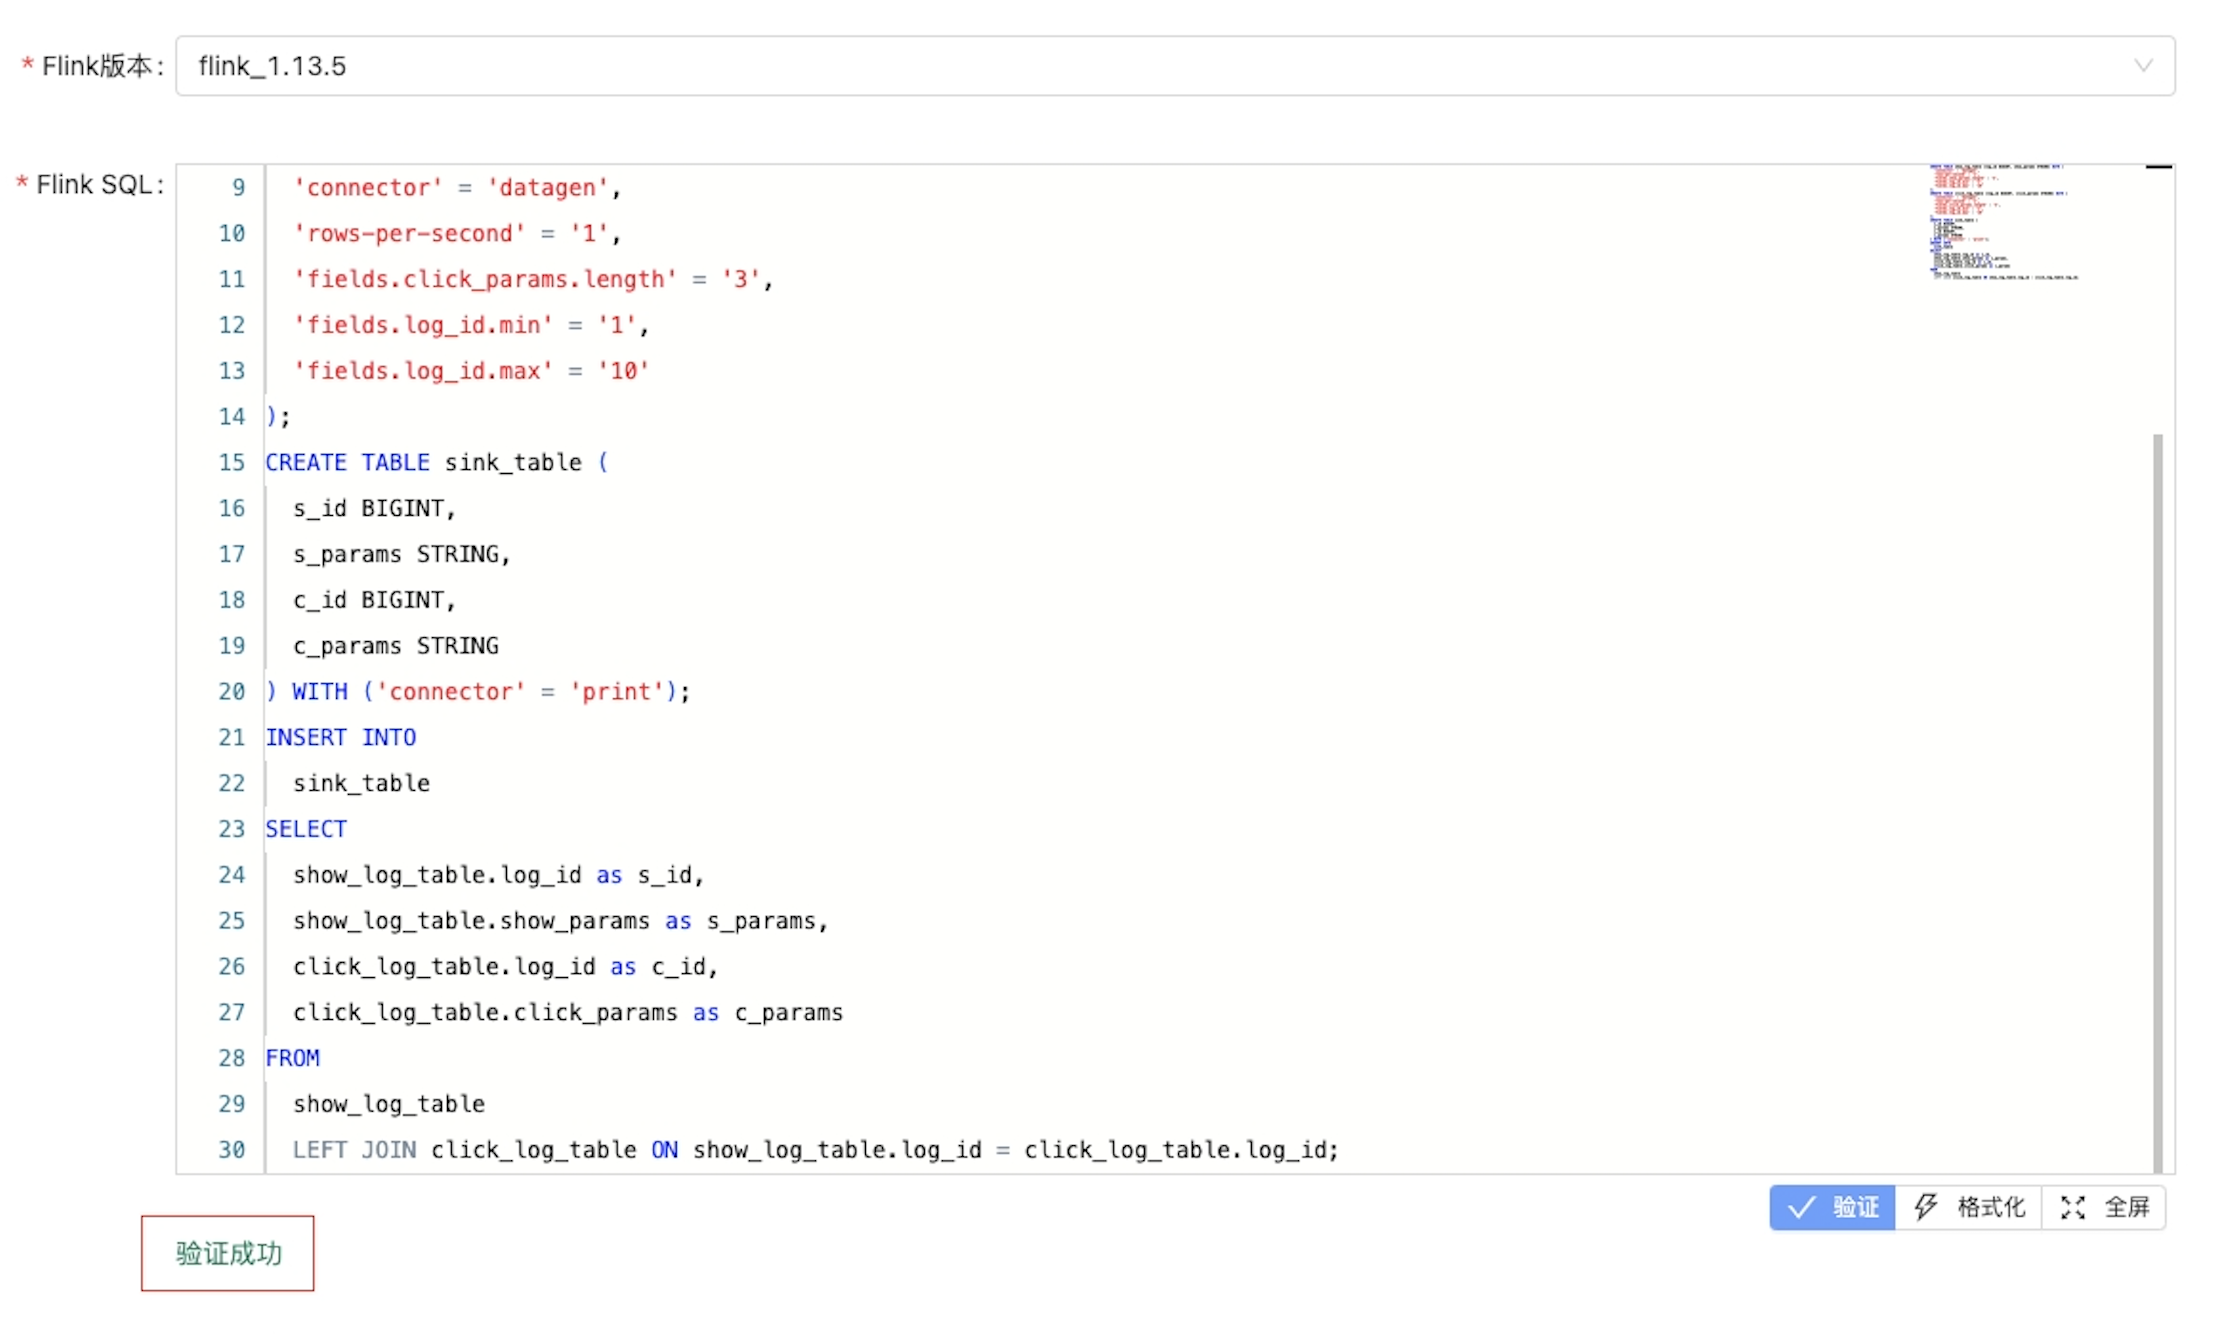Click the FROM keyword on line 28
This screenshot has height=1334, width=2214.
pos(292,1058)
